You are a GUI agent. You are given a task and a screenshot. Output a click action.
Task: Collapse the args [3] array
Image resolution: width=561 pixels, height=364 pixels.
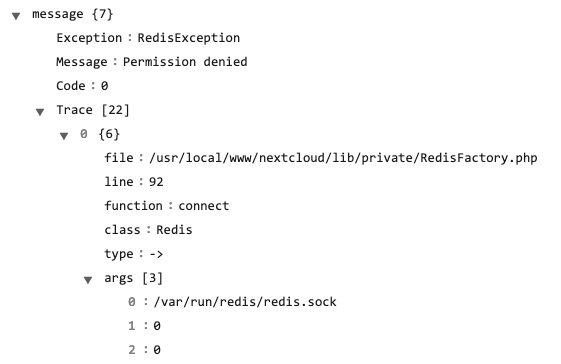pos(88,280)
